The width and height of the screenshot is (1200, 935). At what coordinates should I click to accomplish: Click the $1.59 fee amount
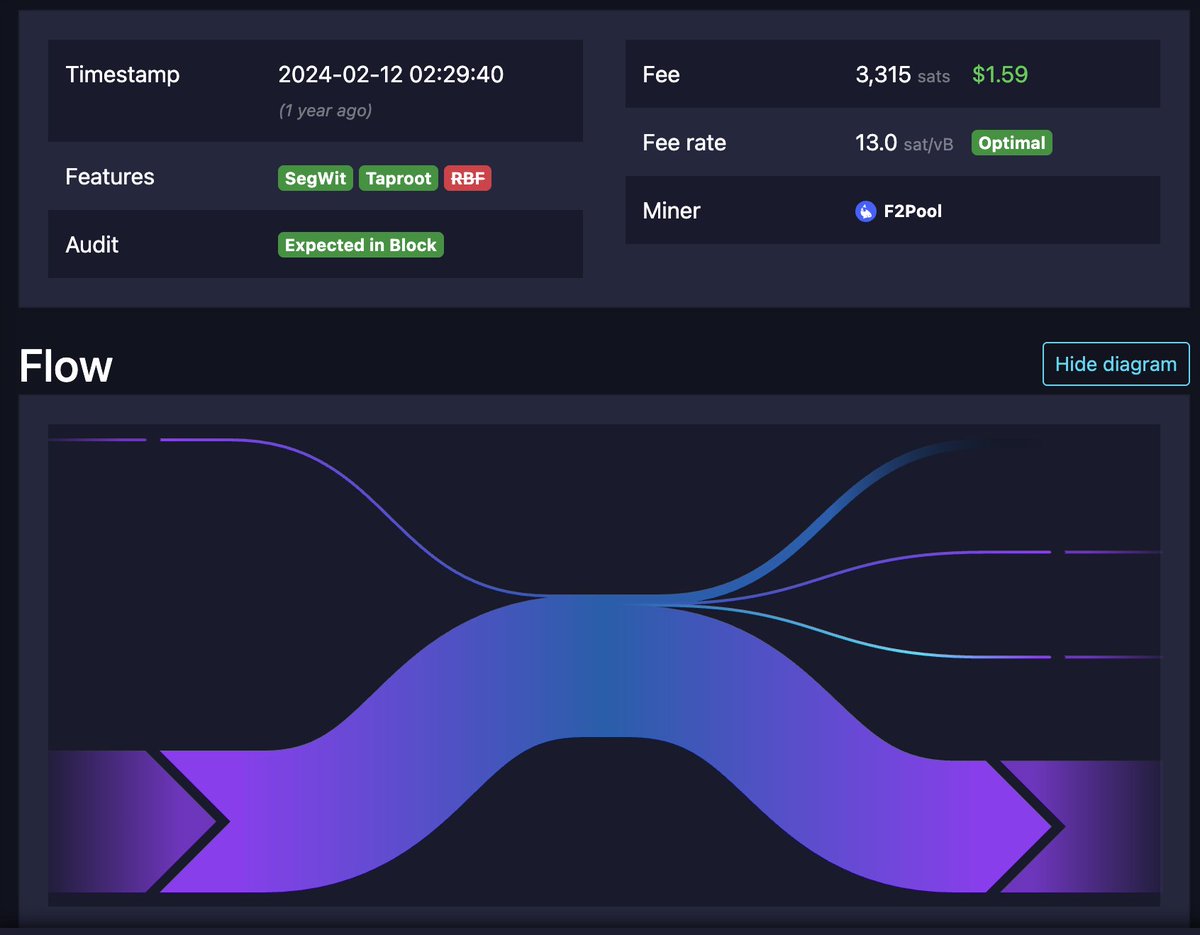(x=1000, y=75)
